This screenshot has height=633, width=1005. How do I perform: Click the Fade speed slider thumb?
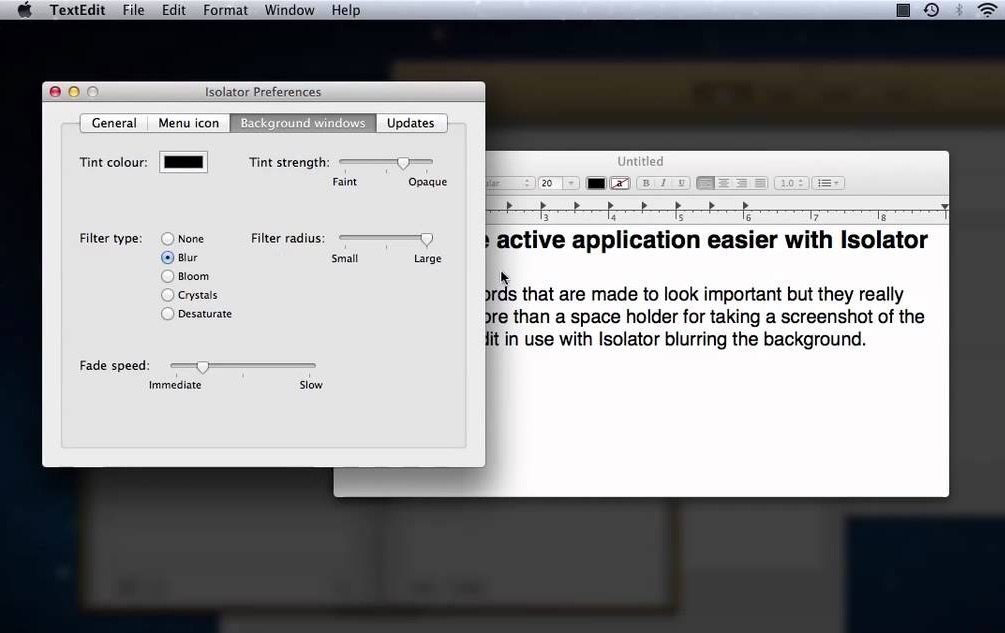pyautogui.click(x=203, y=366)
